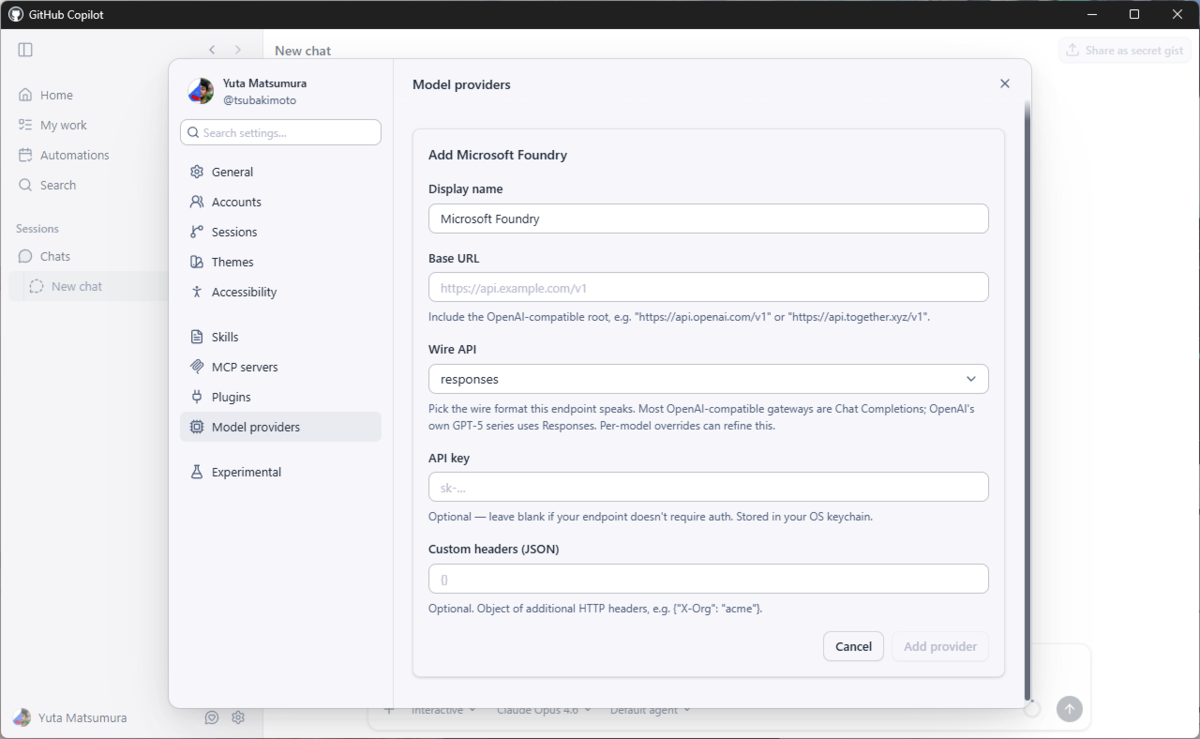Close the Model providers dialog
1200x739 pixels.
1005,84
